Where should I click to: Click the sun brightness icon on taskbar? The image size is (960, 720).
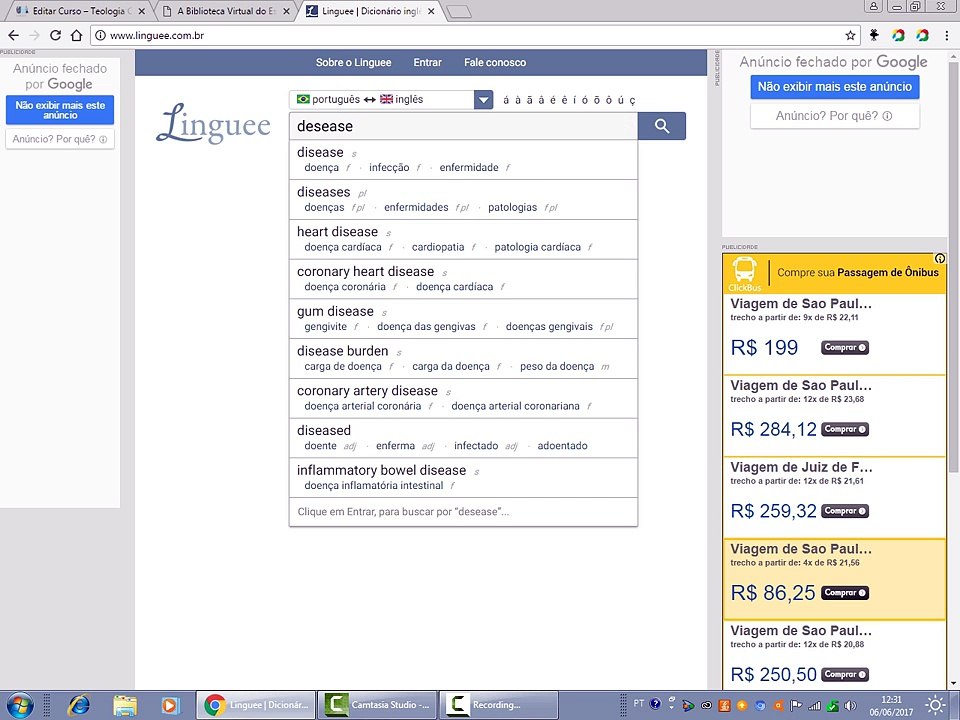click(x=936, y=705)
